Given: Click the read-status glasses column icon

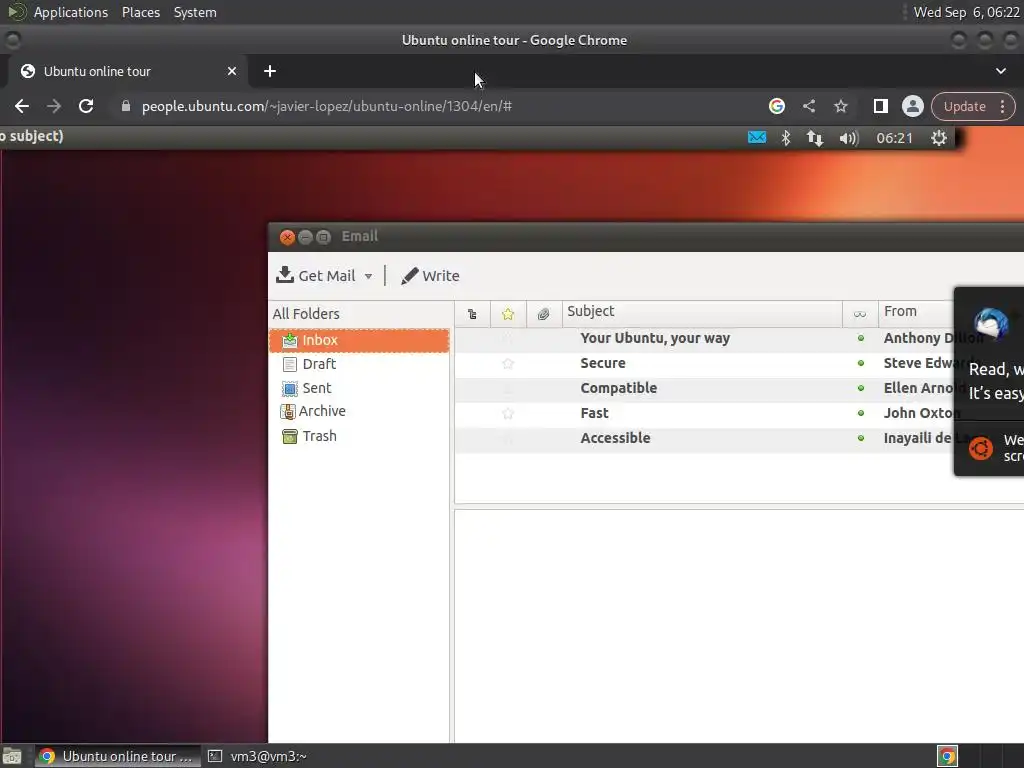Looking at the screenshot, I should click(x=859, y=314).
